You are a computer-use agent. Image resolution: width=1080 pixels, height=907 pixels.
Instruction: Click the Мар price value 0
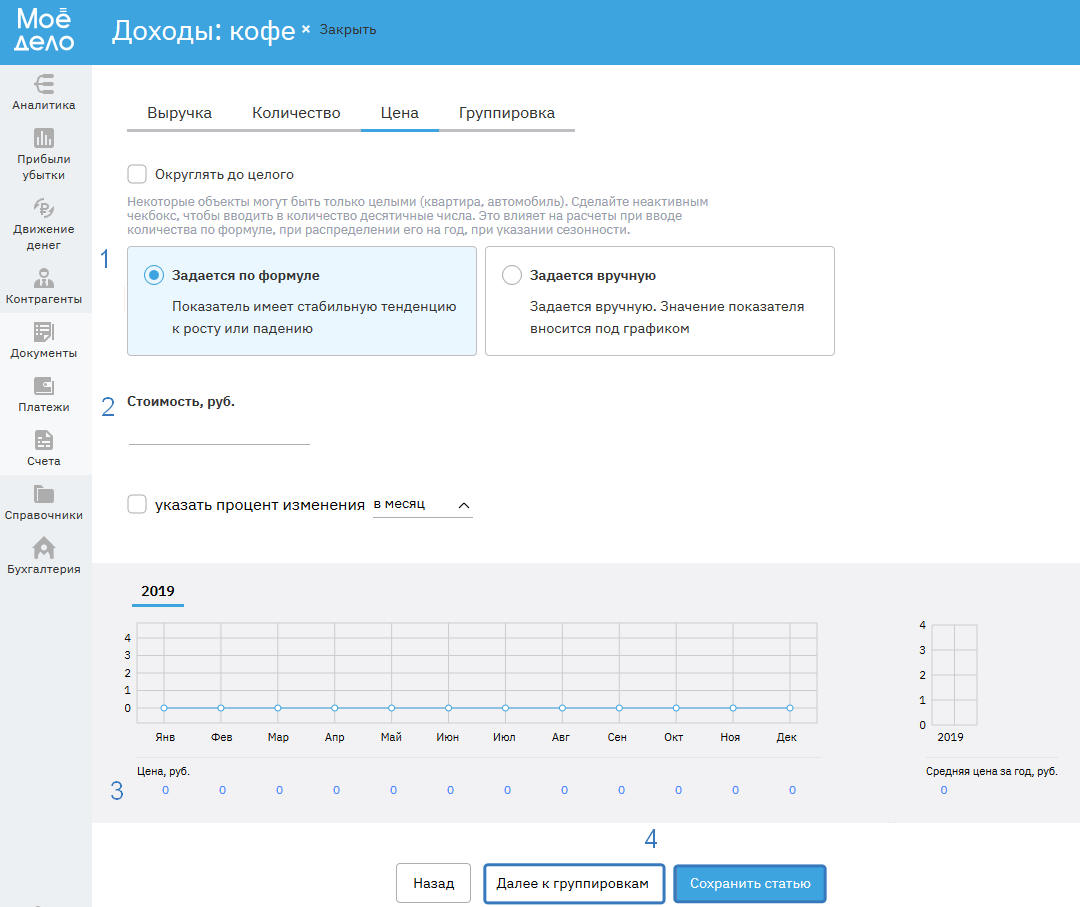(x=280, y=790)
